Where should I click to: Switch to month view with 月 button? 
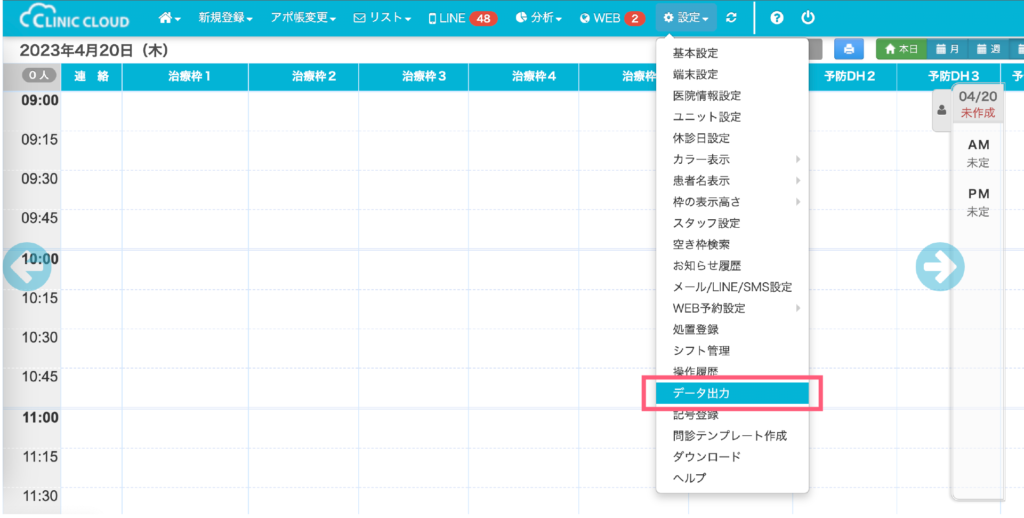[x=948, y=49]
